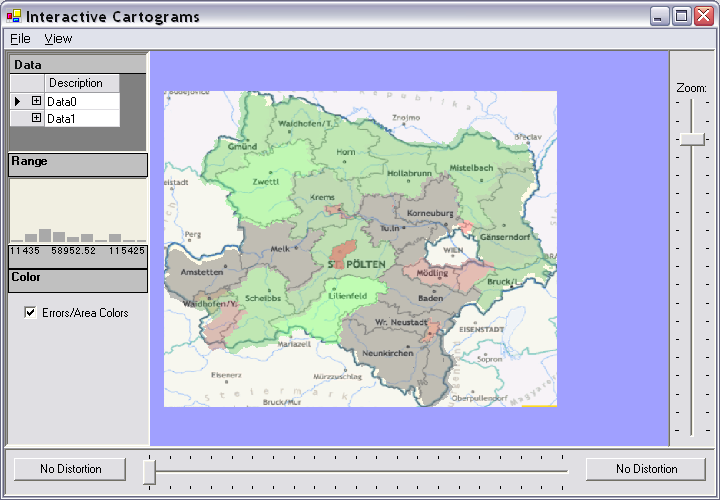Click the right No Distortion button
Image resolution: width=720 pixels, height=500 pixels.
(646, 469)
